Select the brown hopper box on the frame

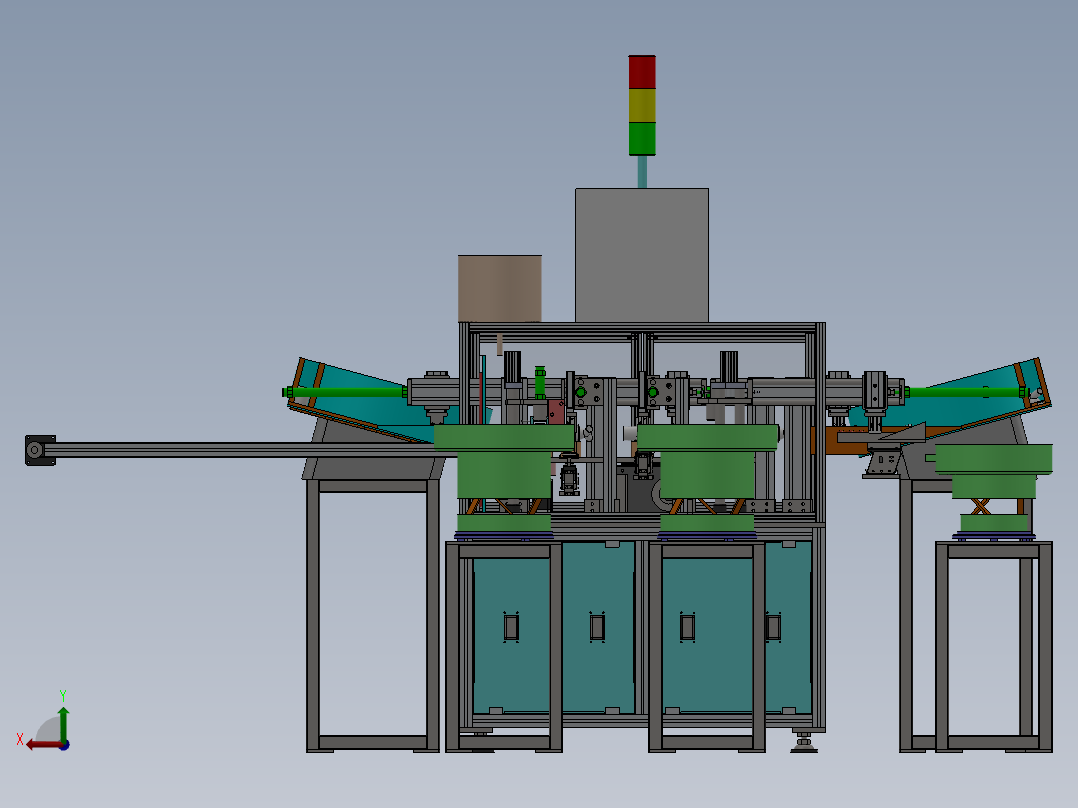click(x=500, y=288)
